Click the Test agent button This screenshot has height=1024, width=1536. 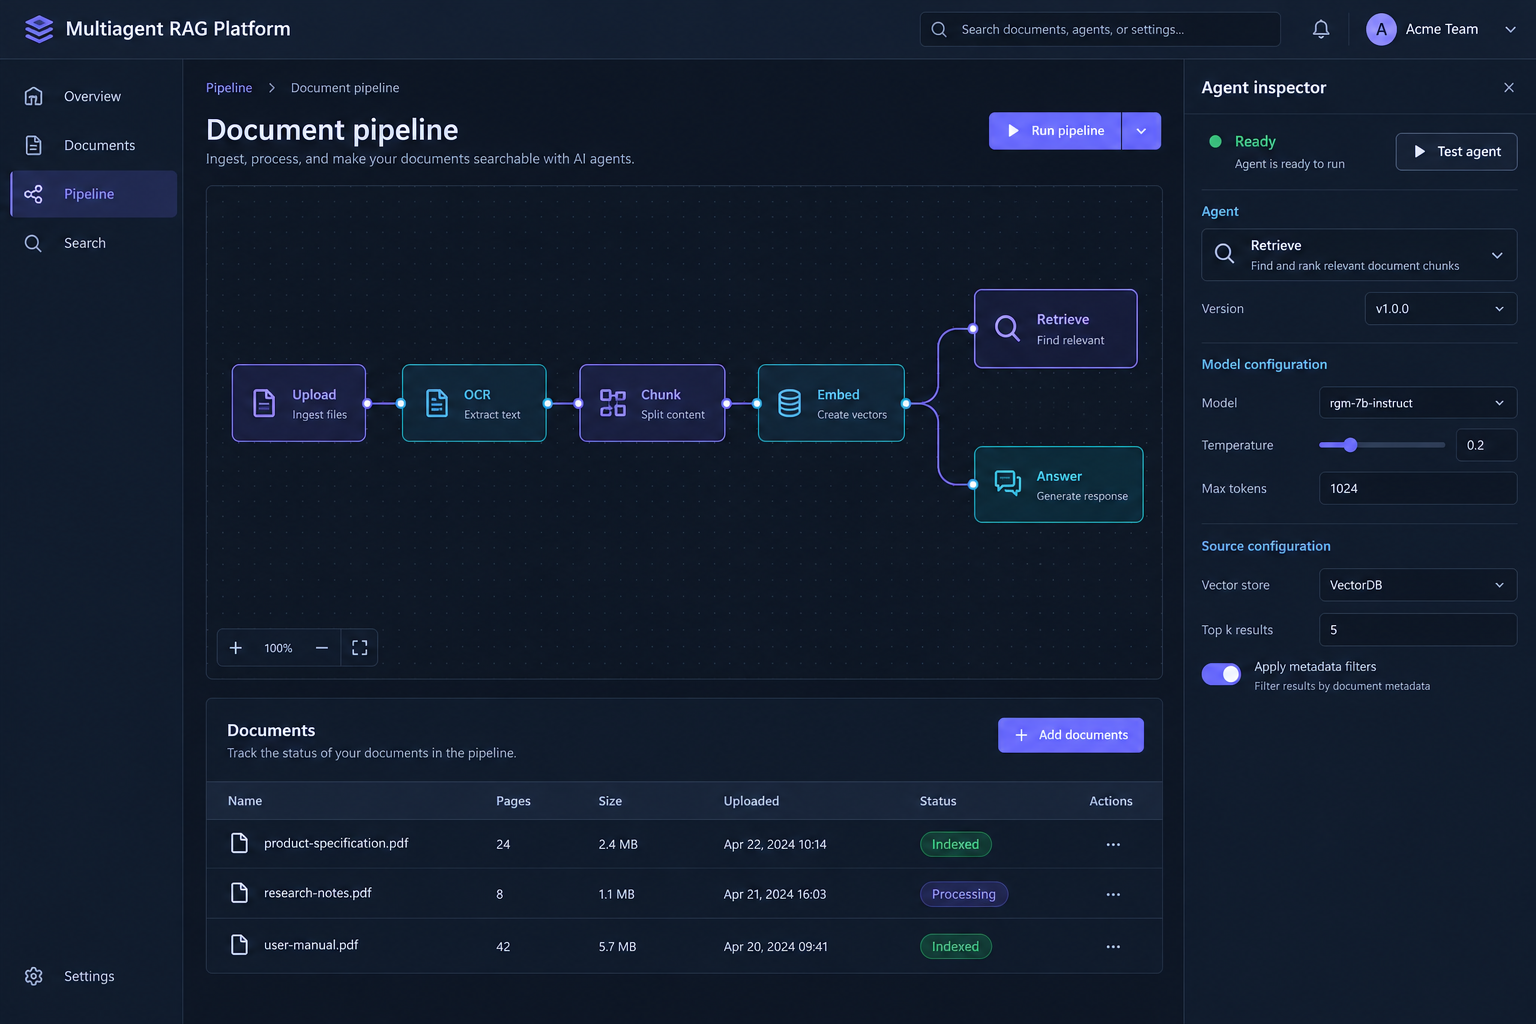pyautogui.click(x=1457, y=152)
